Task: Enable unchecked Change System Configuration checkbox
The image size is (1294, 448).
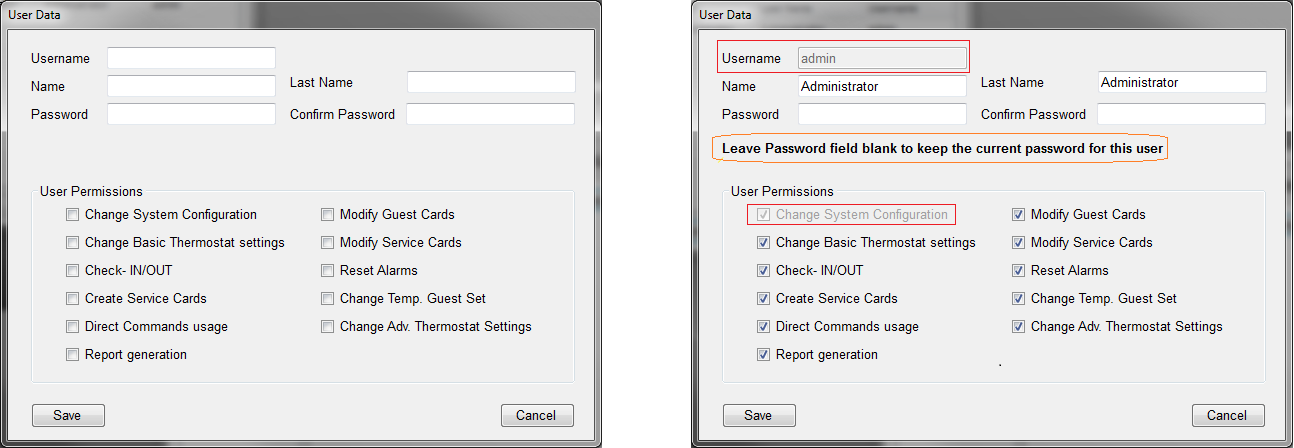Action: [x=72, y=214]
